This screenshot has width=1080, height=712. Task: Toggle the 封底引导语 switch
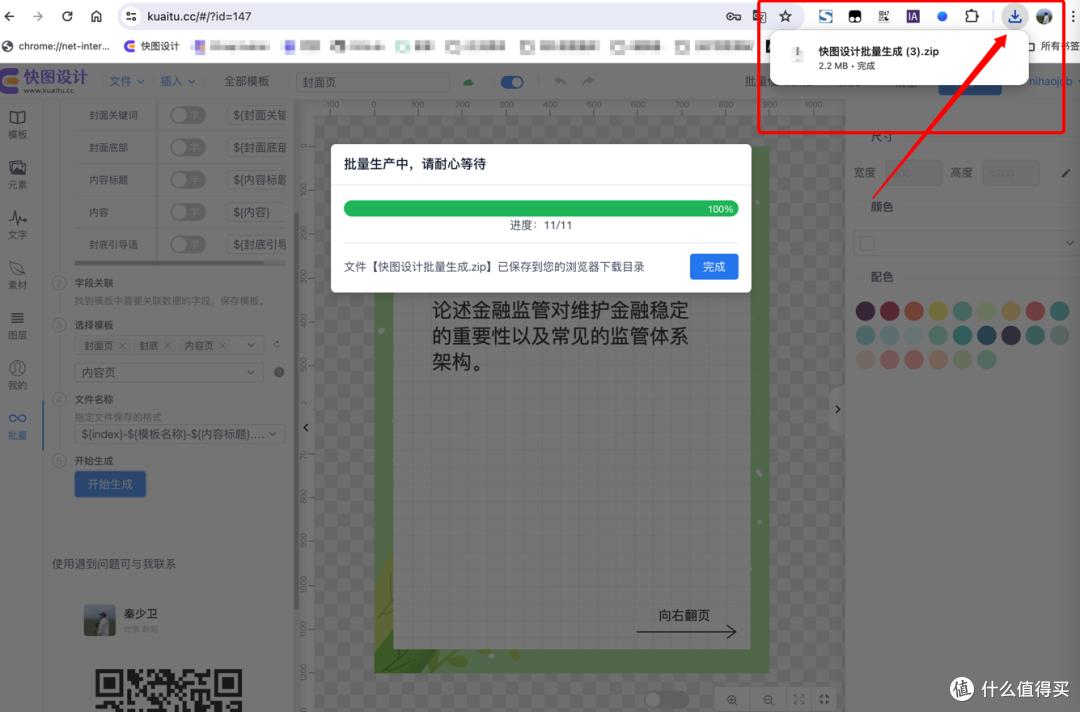[x=188, y=244]
